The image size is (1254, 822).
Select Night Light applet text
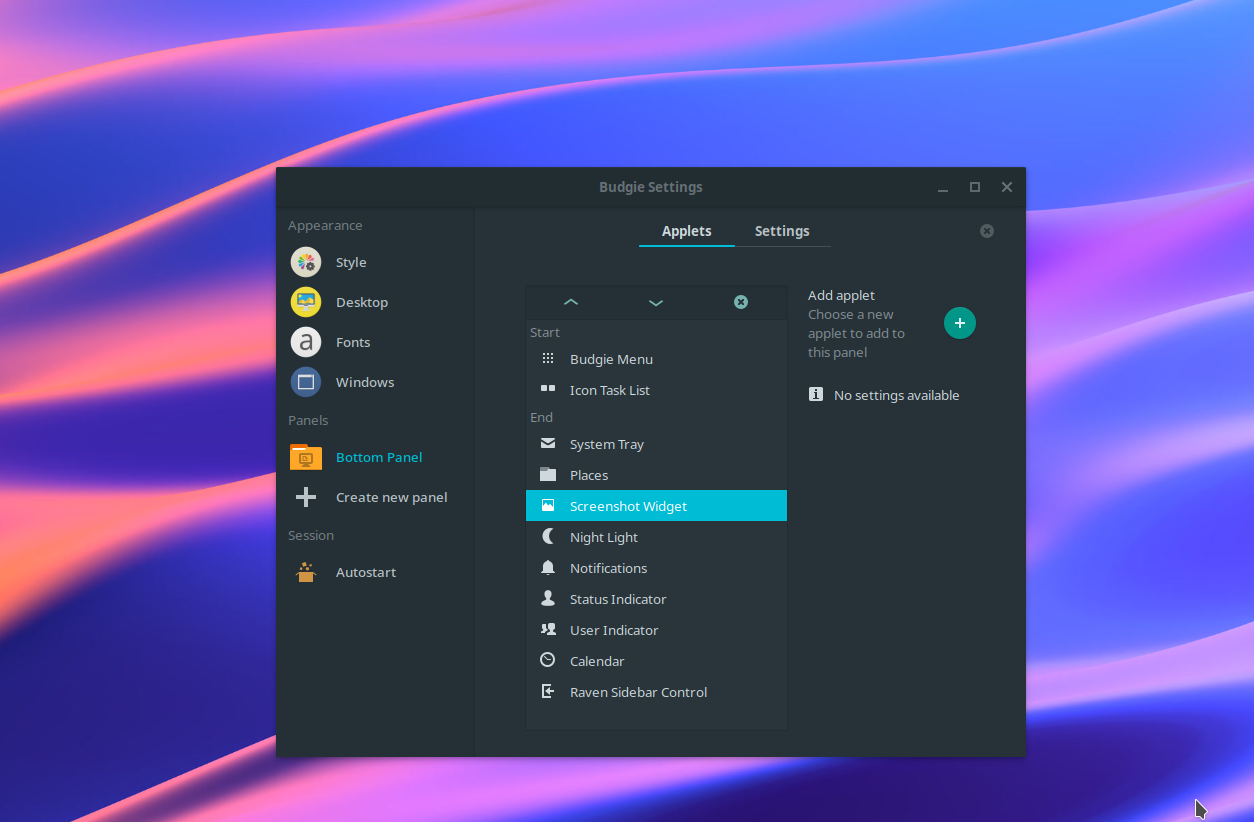coord(604,538)
